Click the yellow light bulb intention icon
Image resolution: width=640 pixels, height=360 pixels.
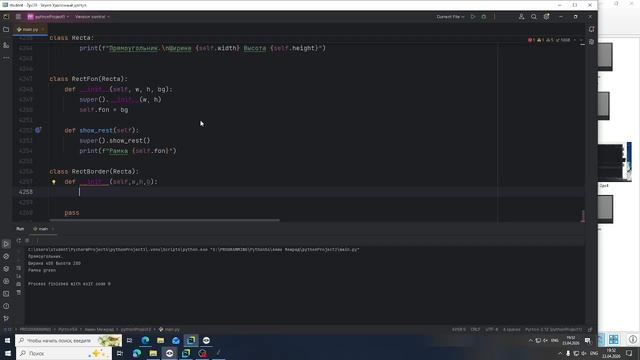(x=53, y=182)
